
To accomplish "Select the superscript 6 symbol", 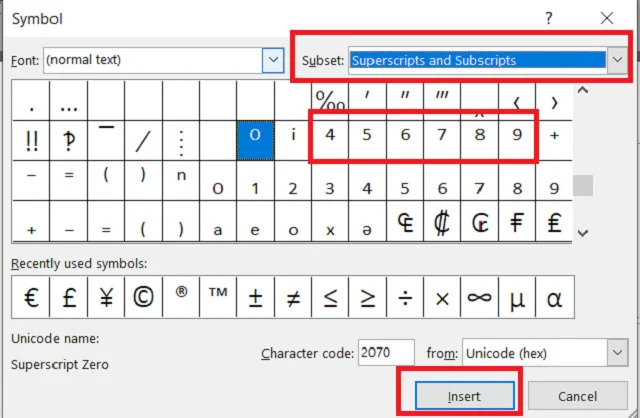I will (x=404, y=140).
